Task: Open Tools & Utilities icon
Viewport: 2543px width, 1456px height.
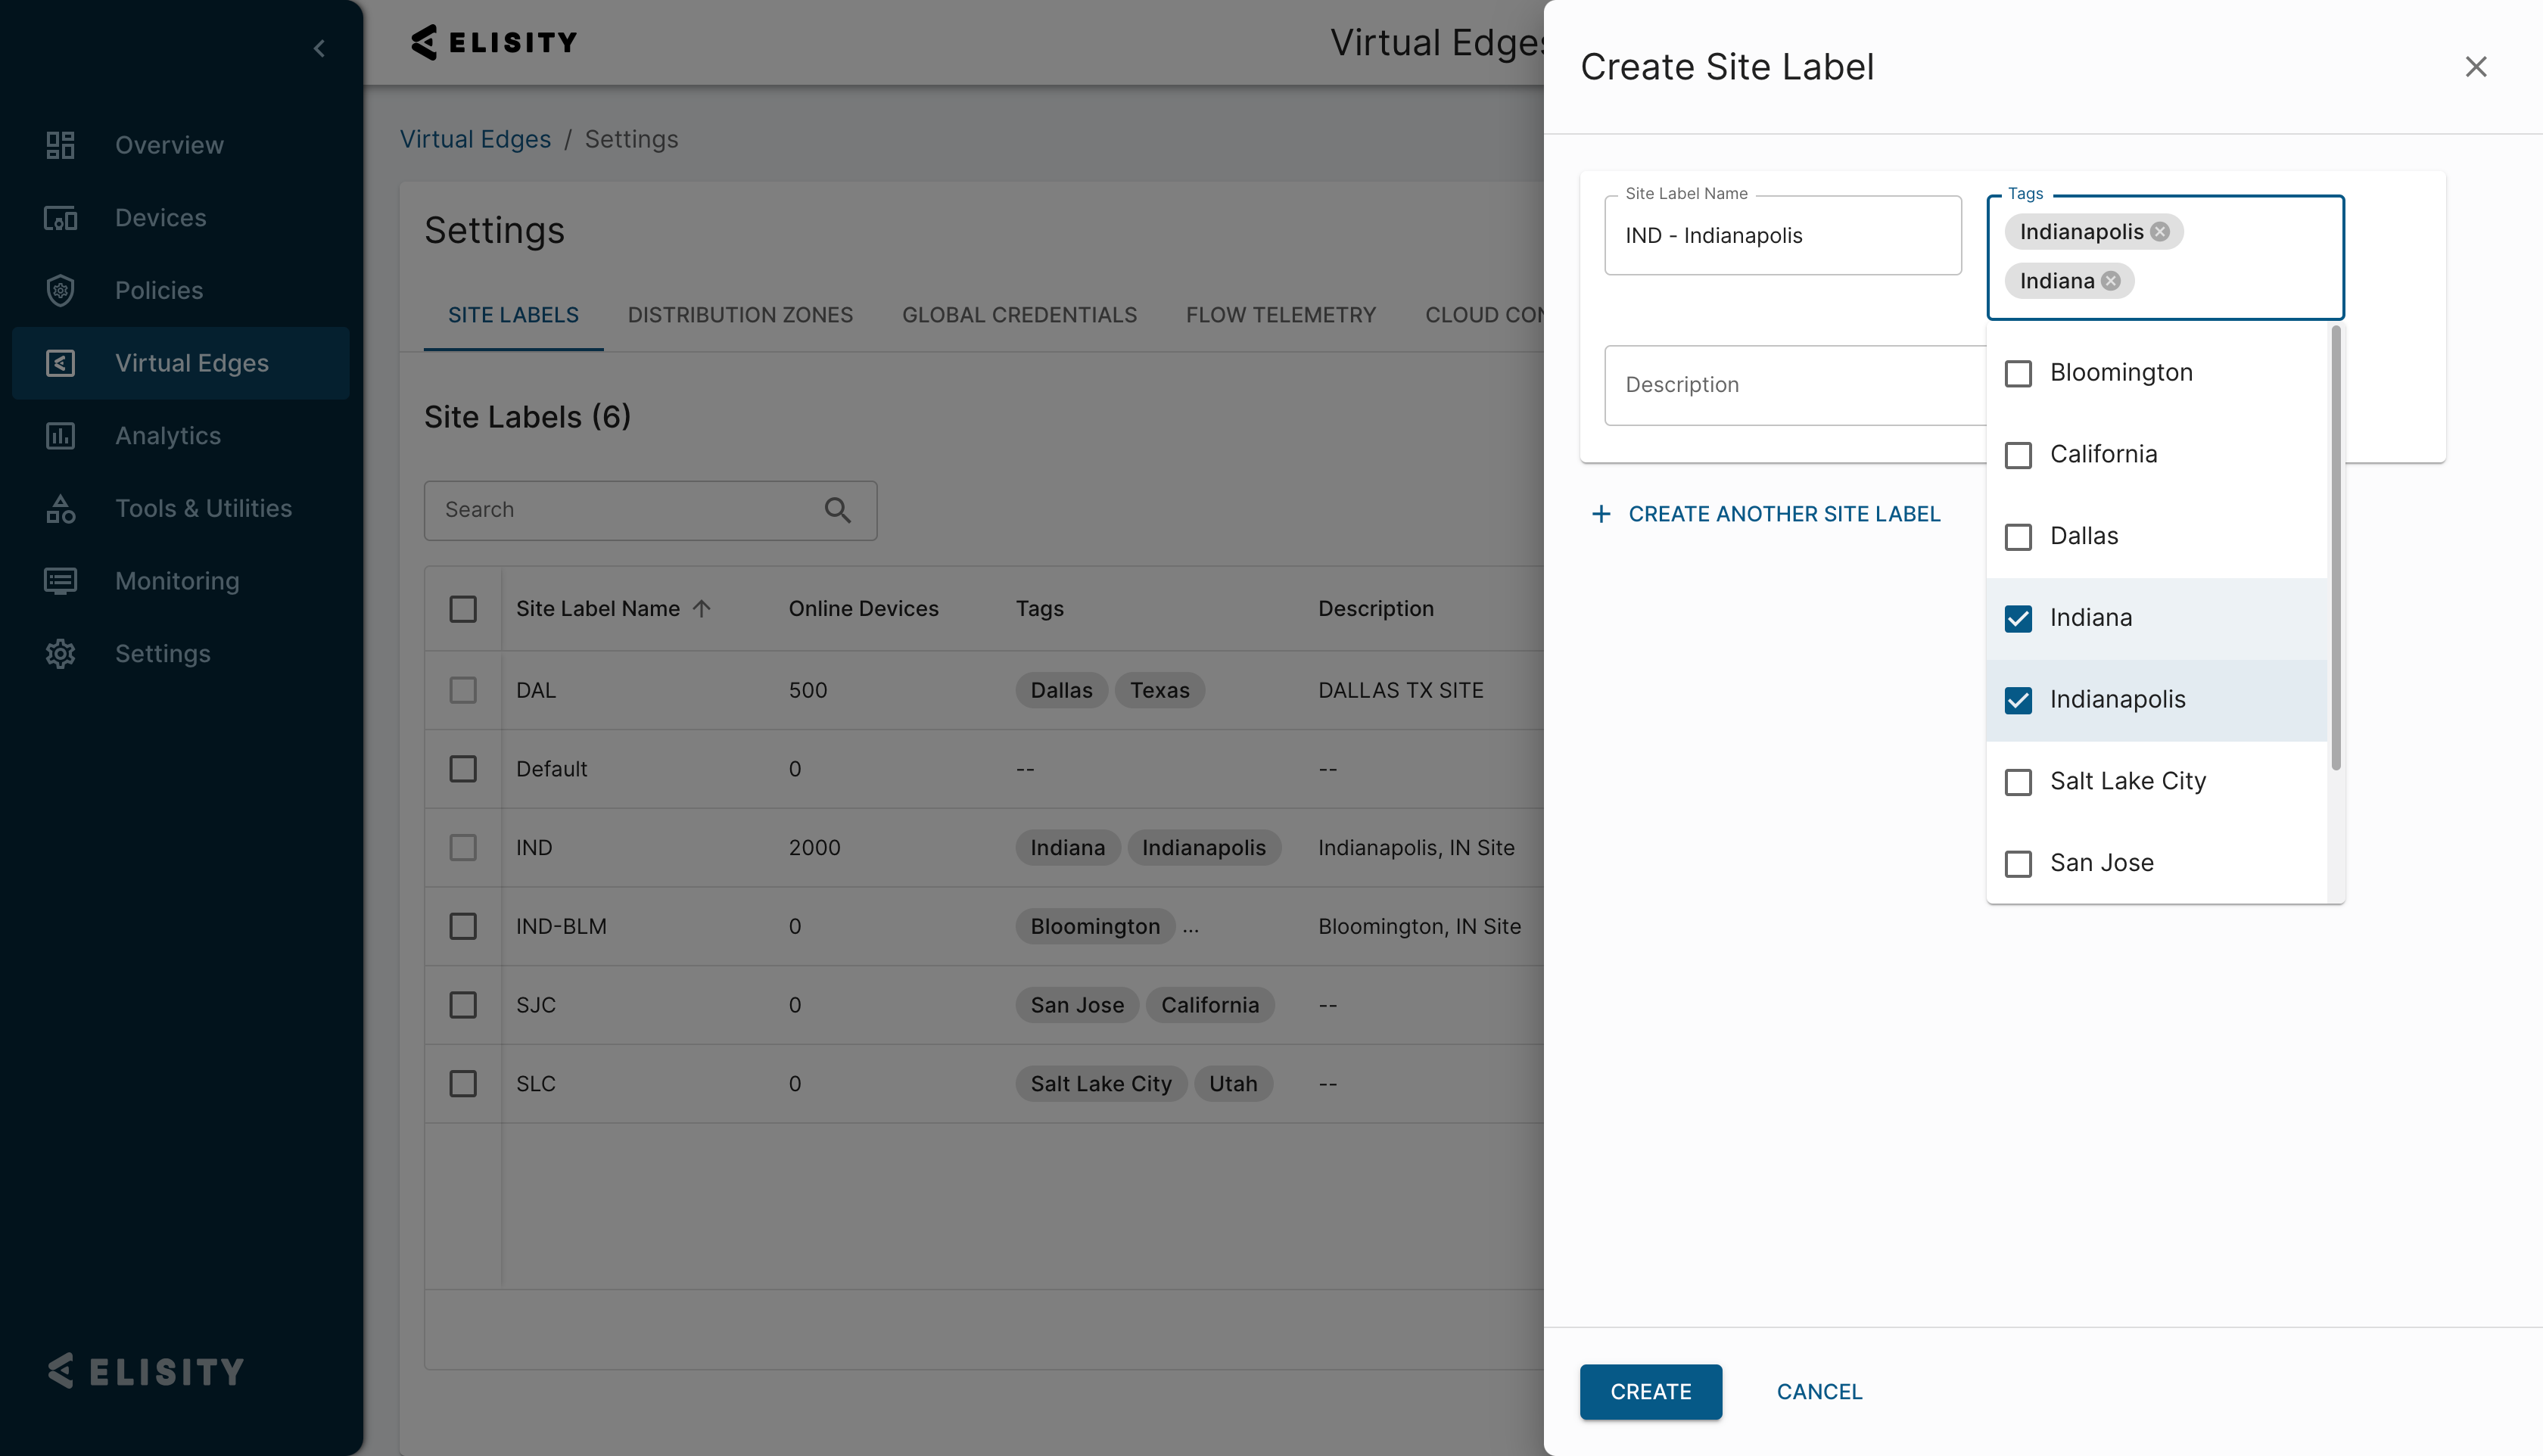Action: [x=60, y=509]
